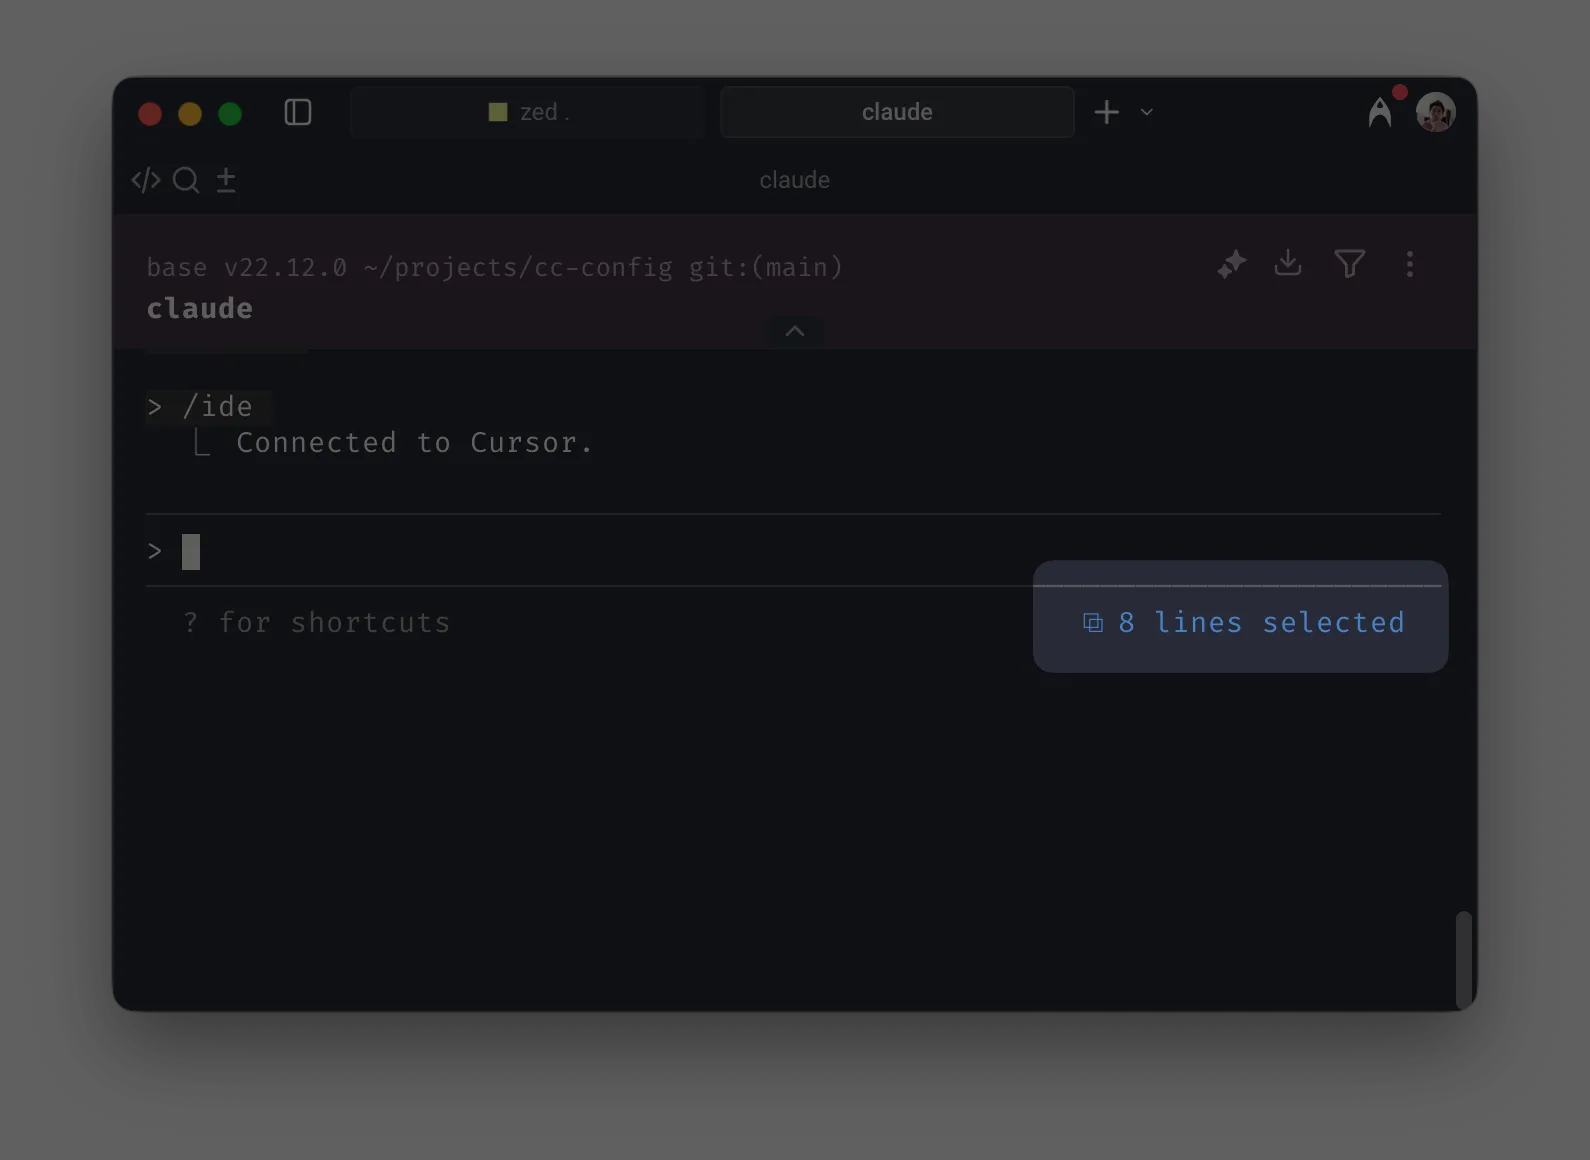This screenshot has width=1590, height=1160.
Task: Click the AI sparkle icon on the block
Action: tap(1231, 264)
